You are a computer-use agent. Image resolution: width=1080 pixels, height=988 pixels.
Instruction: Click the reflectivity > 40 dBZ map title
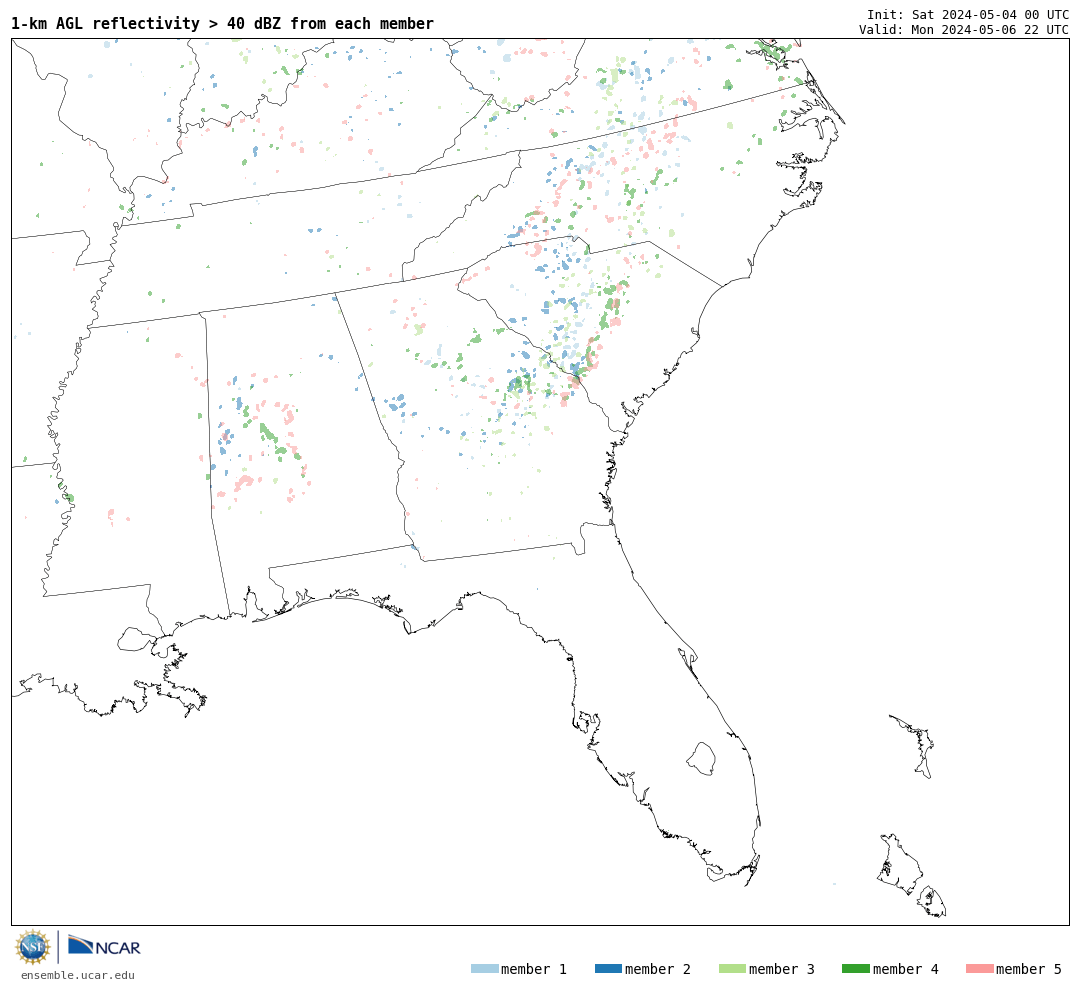click(x=222, y=23)
